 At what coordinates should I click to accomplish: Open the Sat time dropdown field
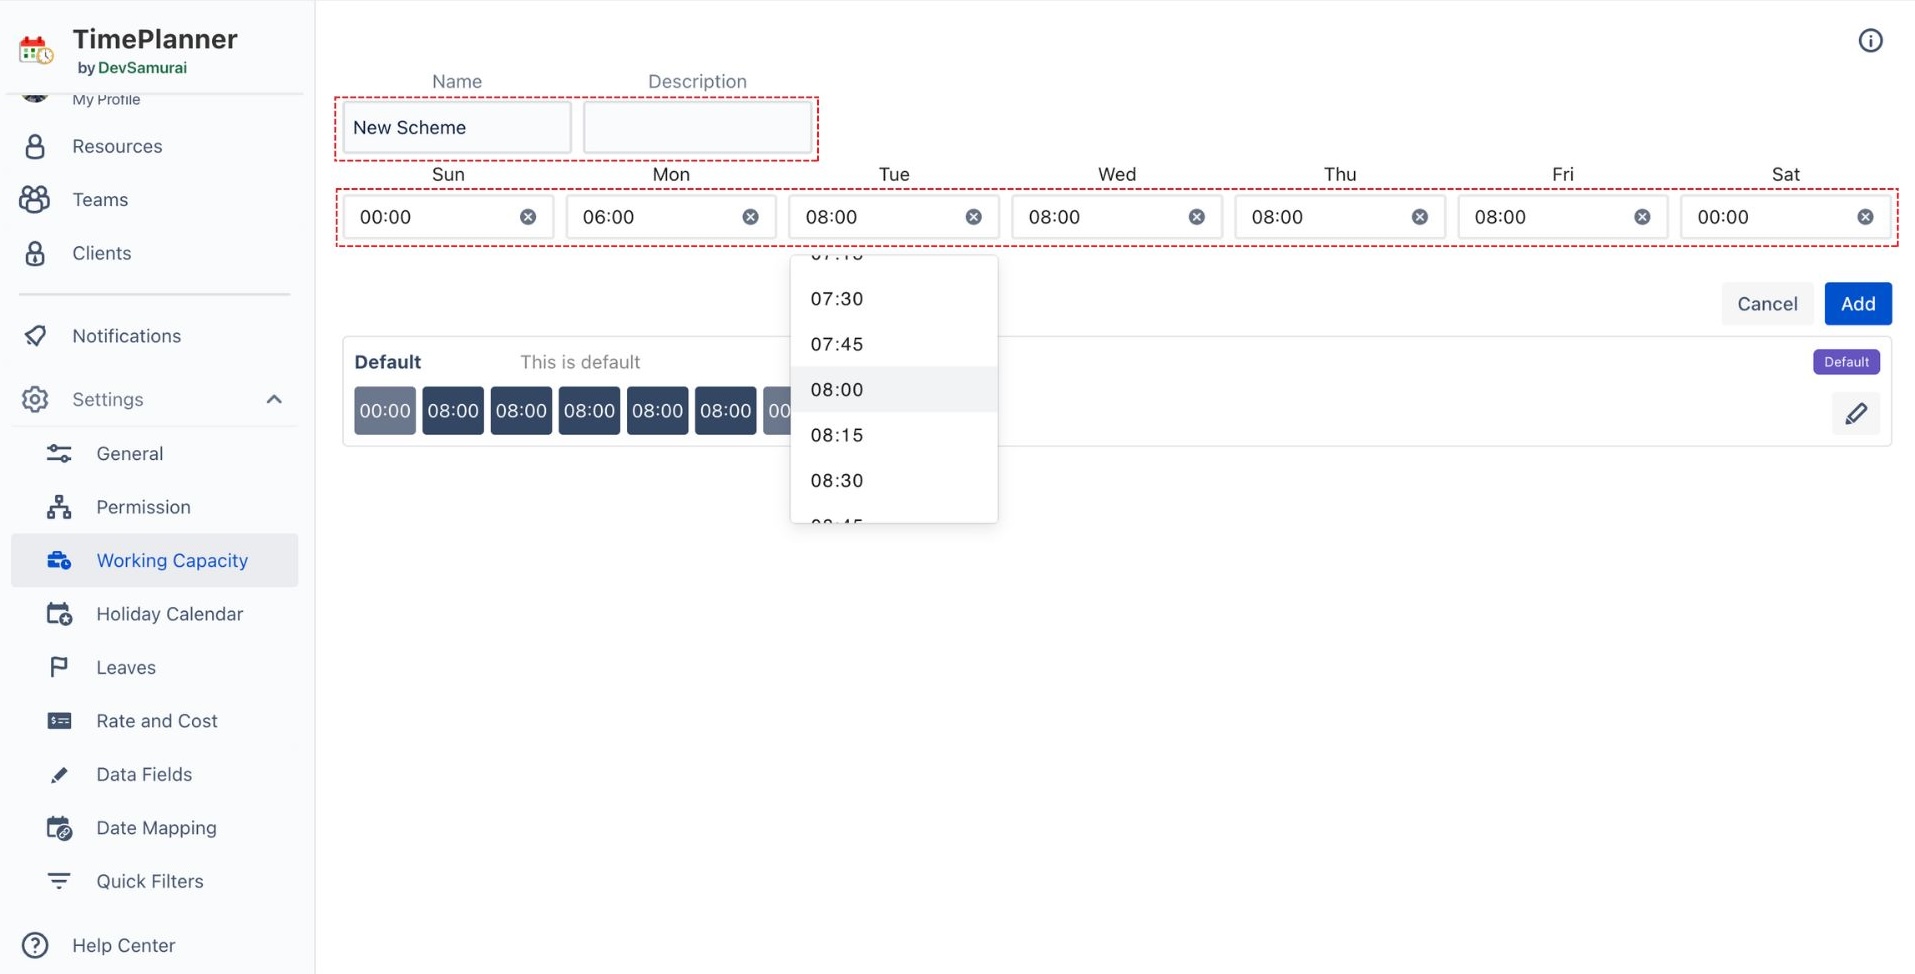pyautogui.click(x=1768, y=217)
